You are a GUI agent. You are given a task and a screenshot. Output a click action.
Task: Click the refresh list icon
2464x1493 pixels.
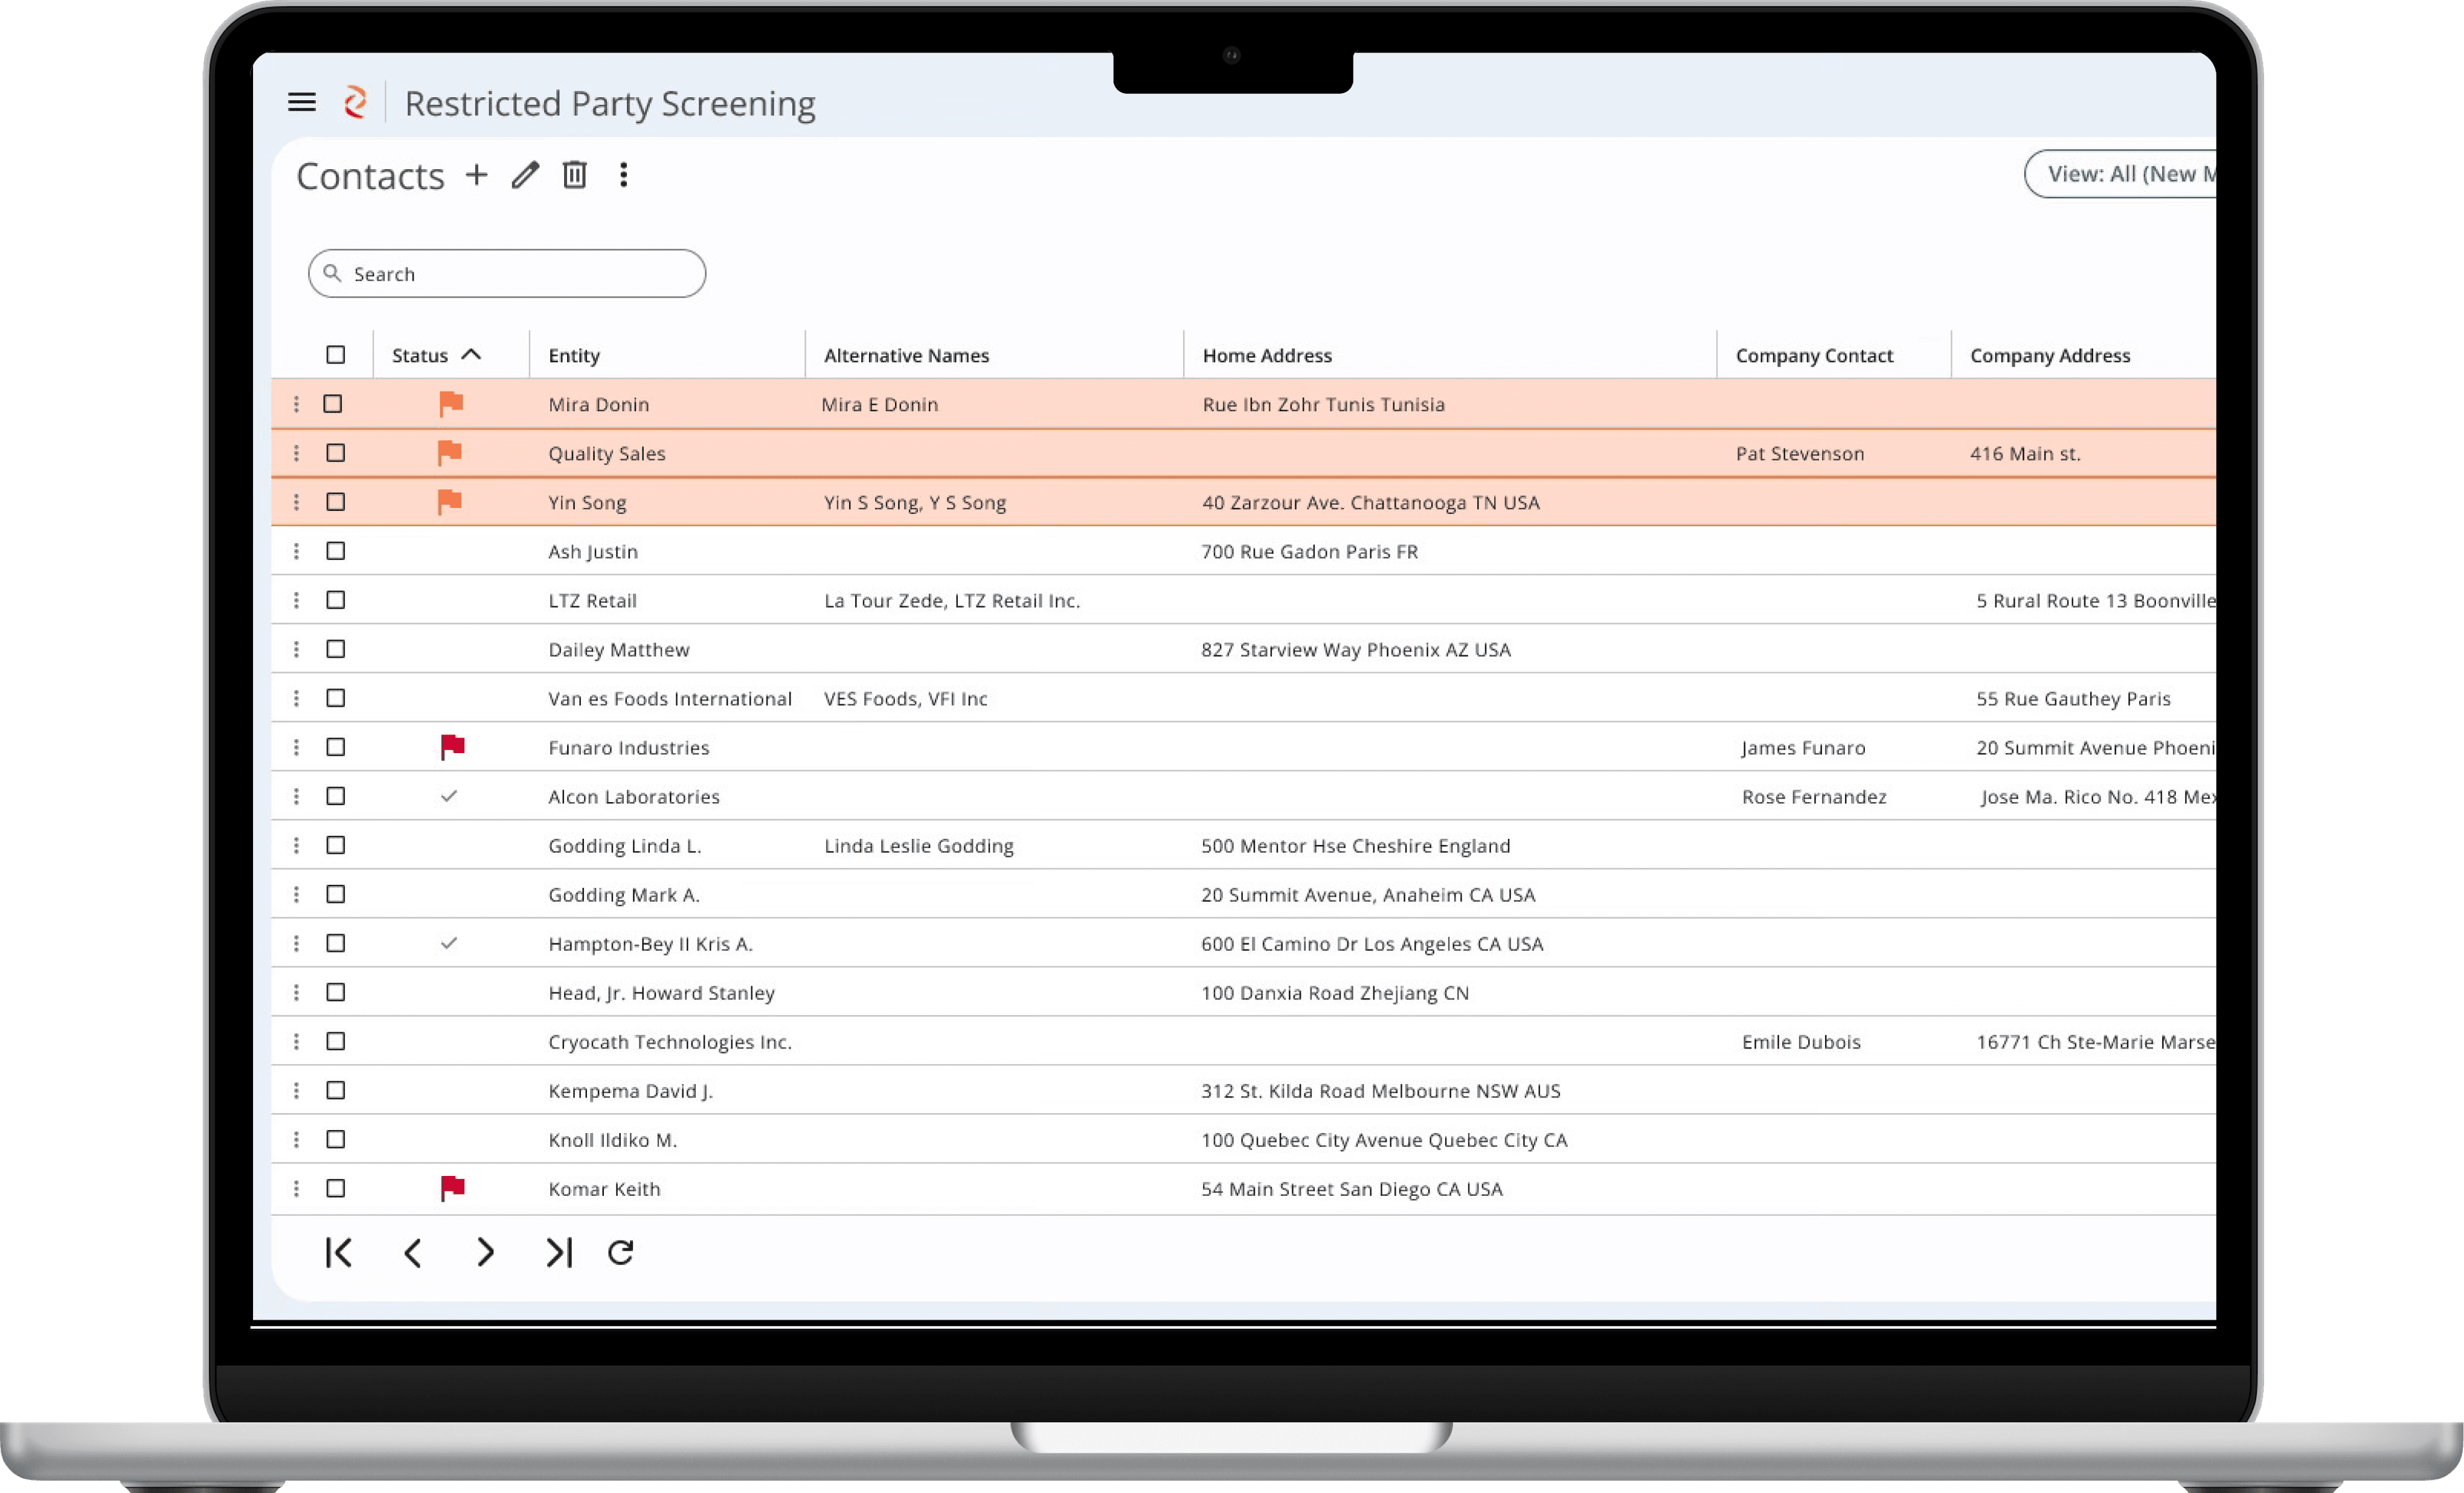tap(621, 1252)
